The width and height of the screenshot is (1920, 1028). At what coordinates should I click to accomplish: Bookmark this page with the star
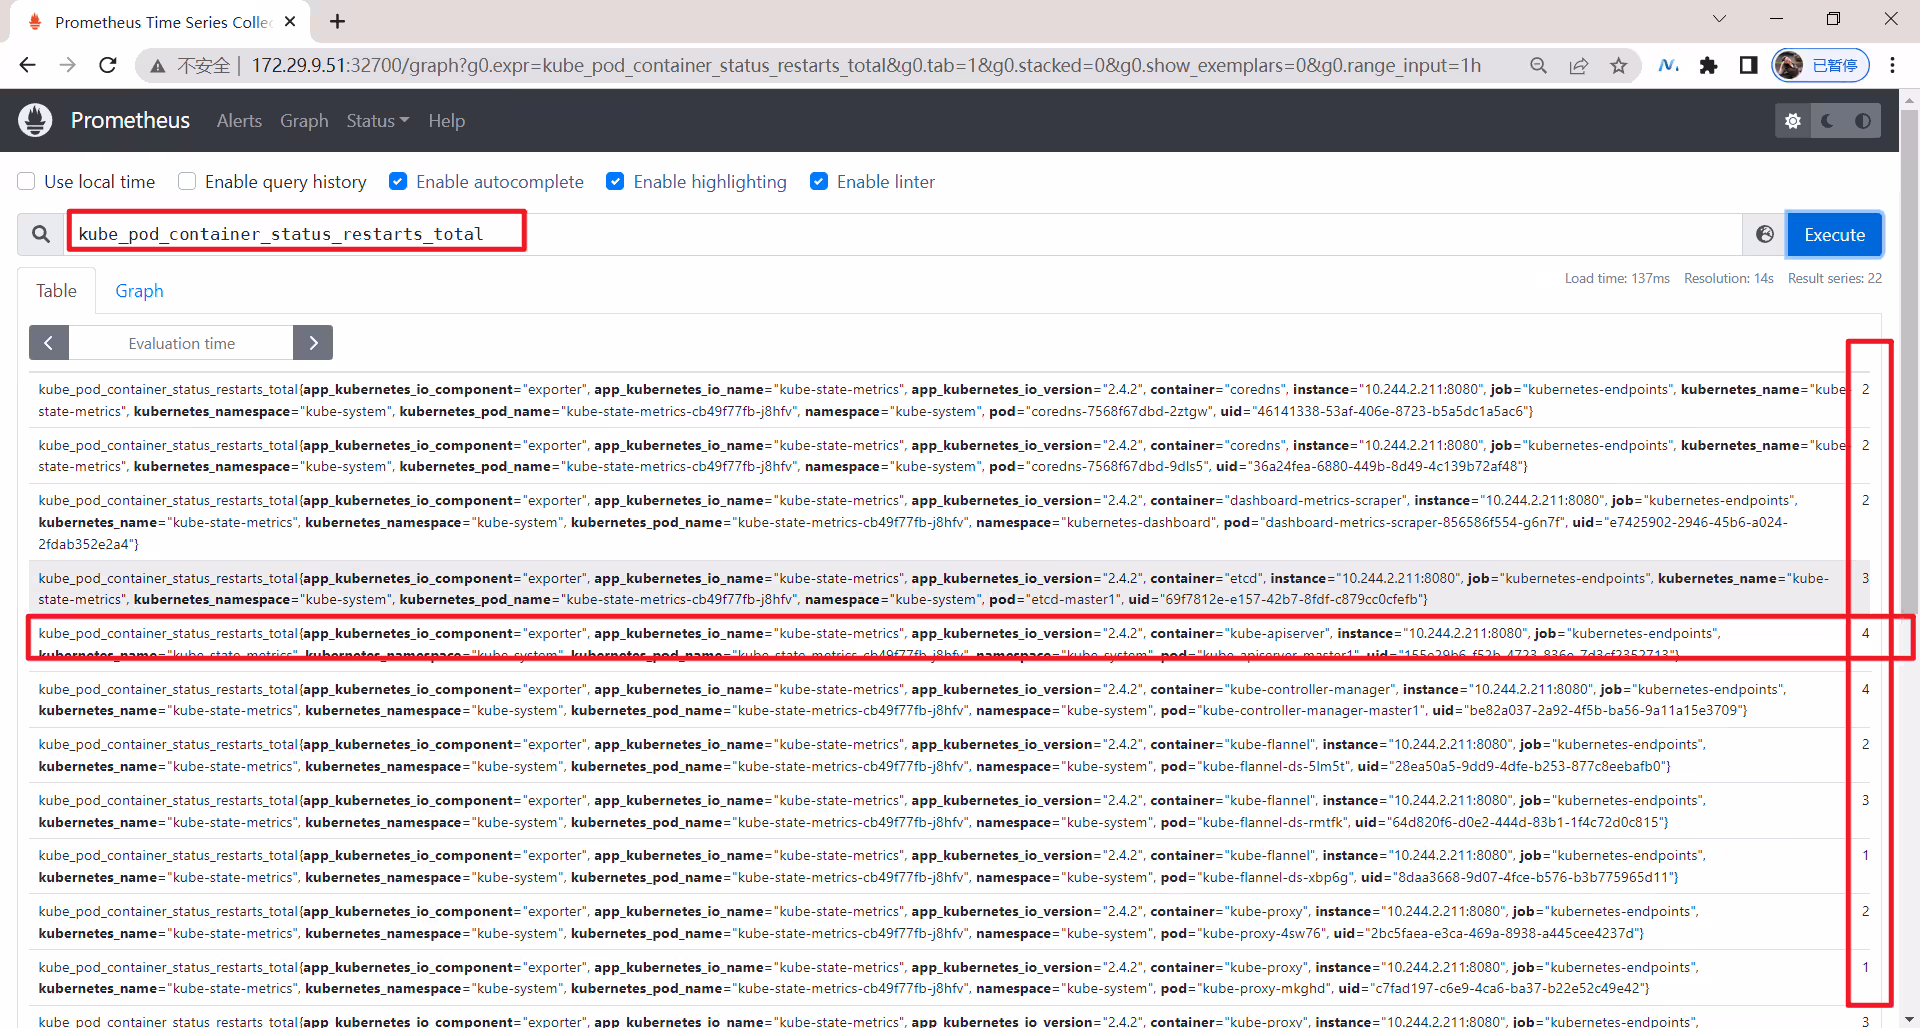1619,66
